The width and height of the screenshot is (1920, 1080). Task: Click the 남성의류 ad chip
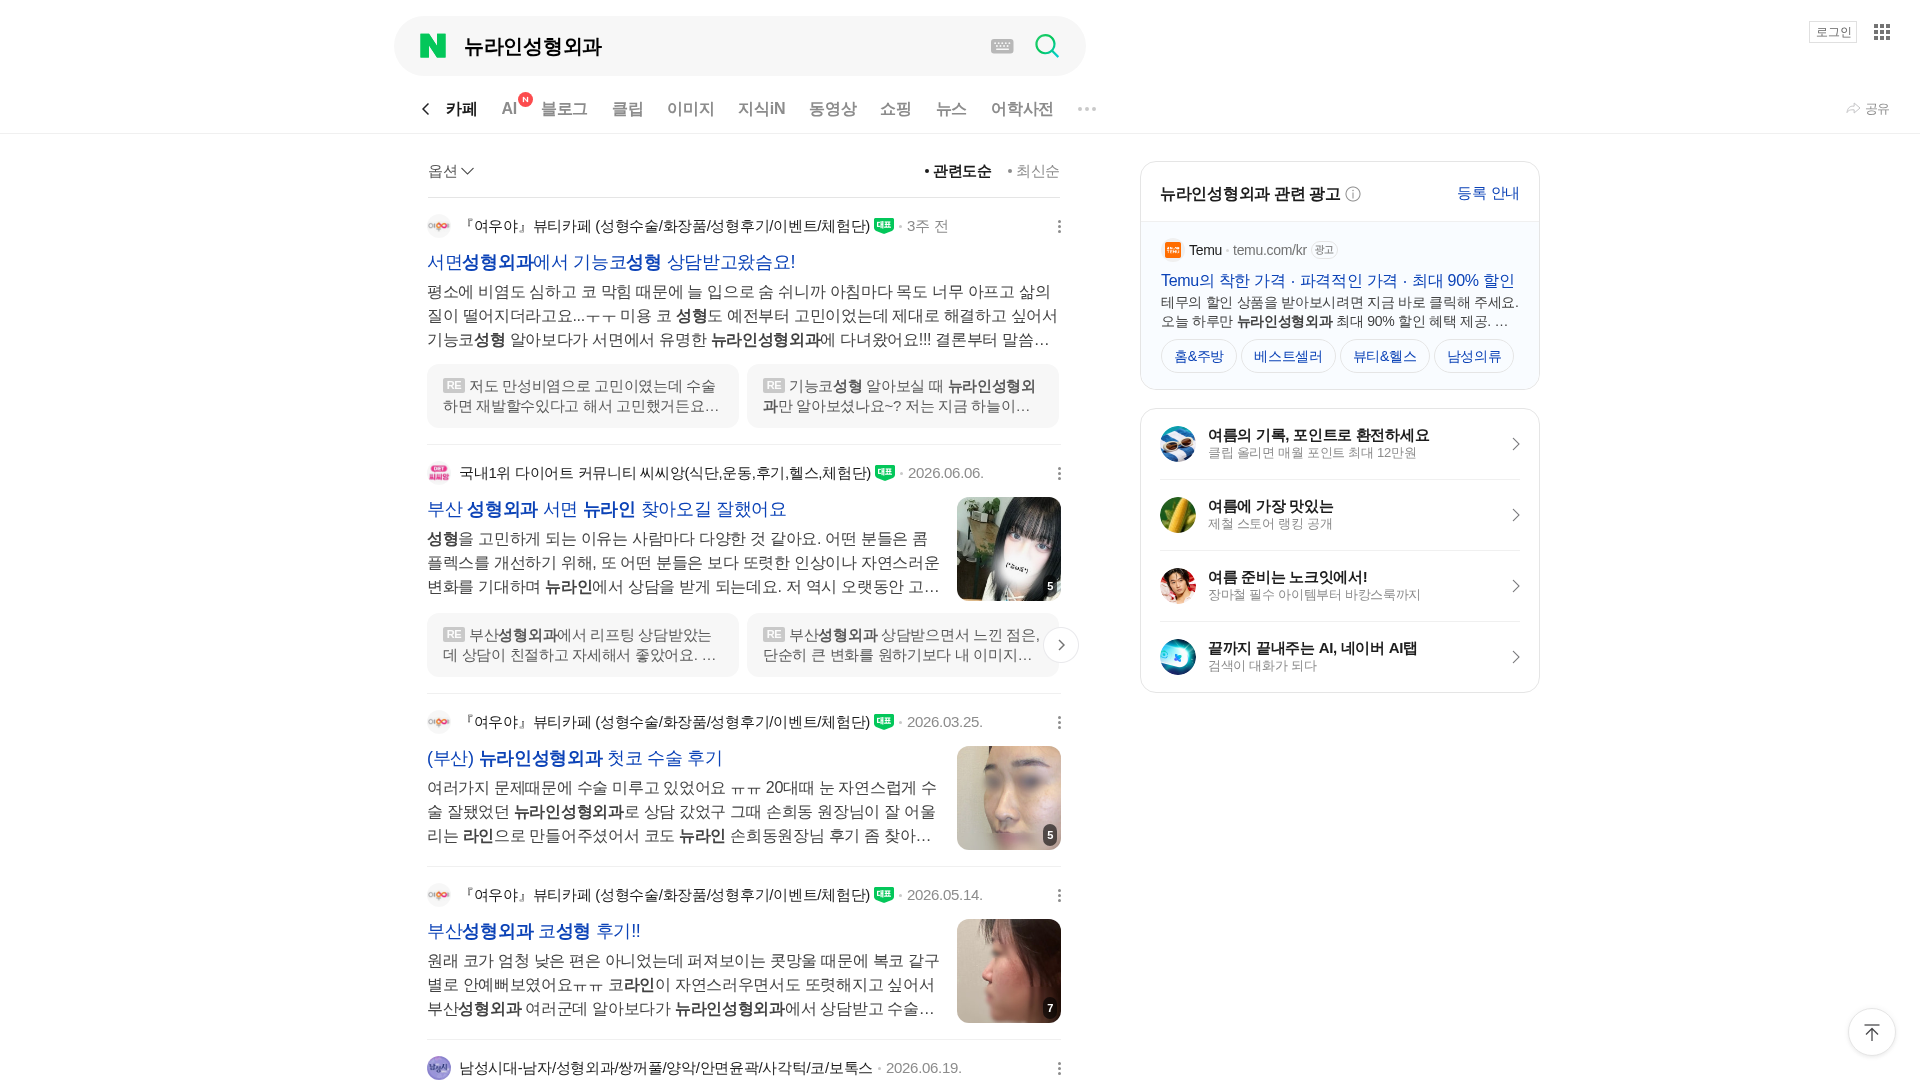coord(1474,357)
